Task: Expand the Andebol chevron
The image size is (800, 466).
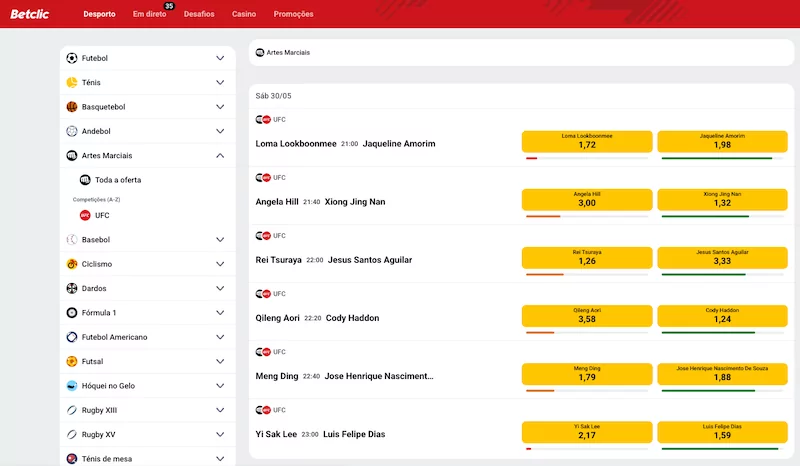Action: [220, 131]
